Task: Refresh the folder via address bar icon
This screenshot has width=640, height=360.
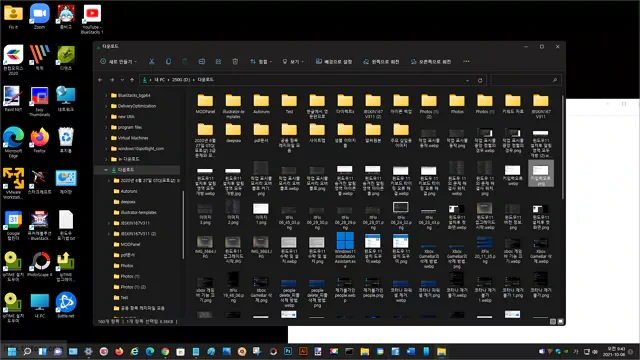Action: click(x=480, y=80)
